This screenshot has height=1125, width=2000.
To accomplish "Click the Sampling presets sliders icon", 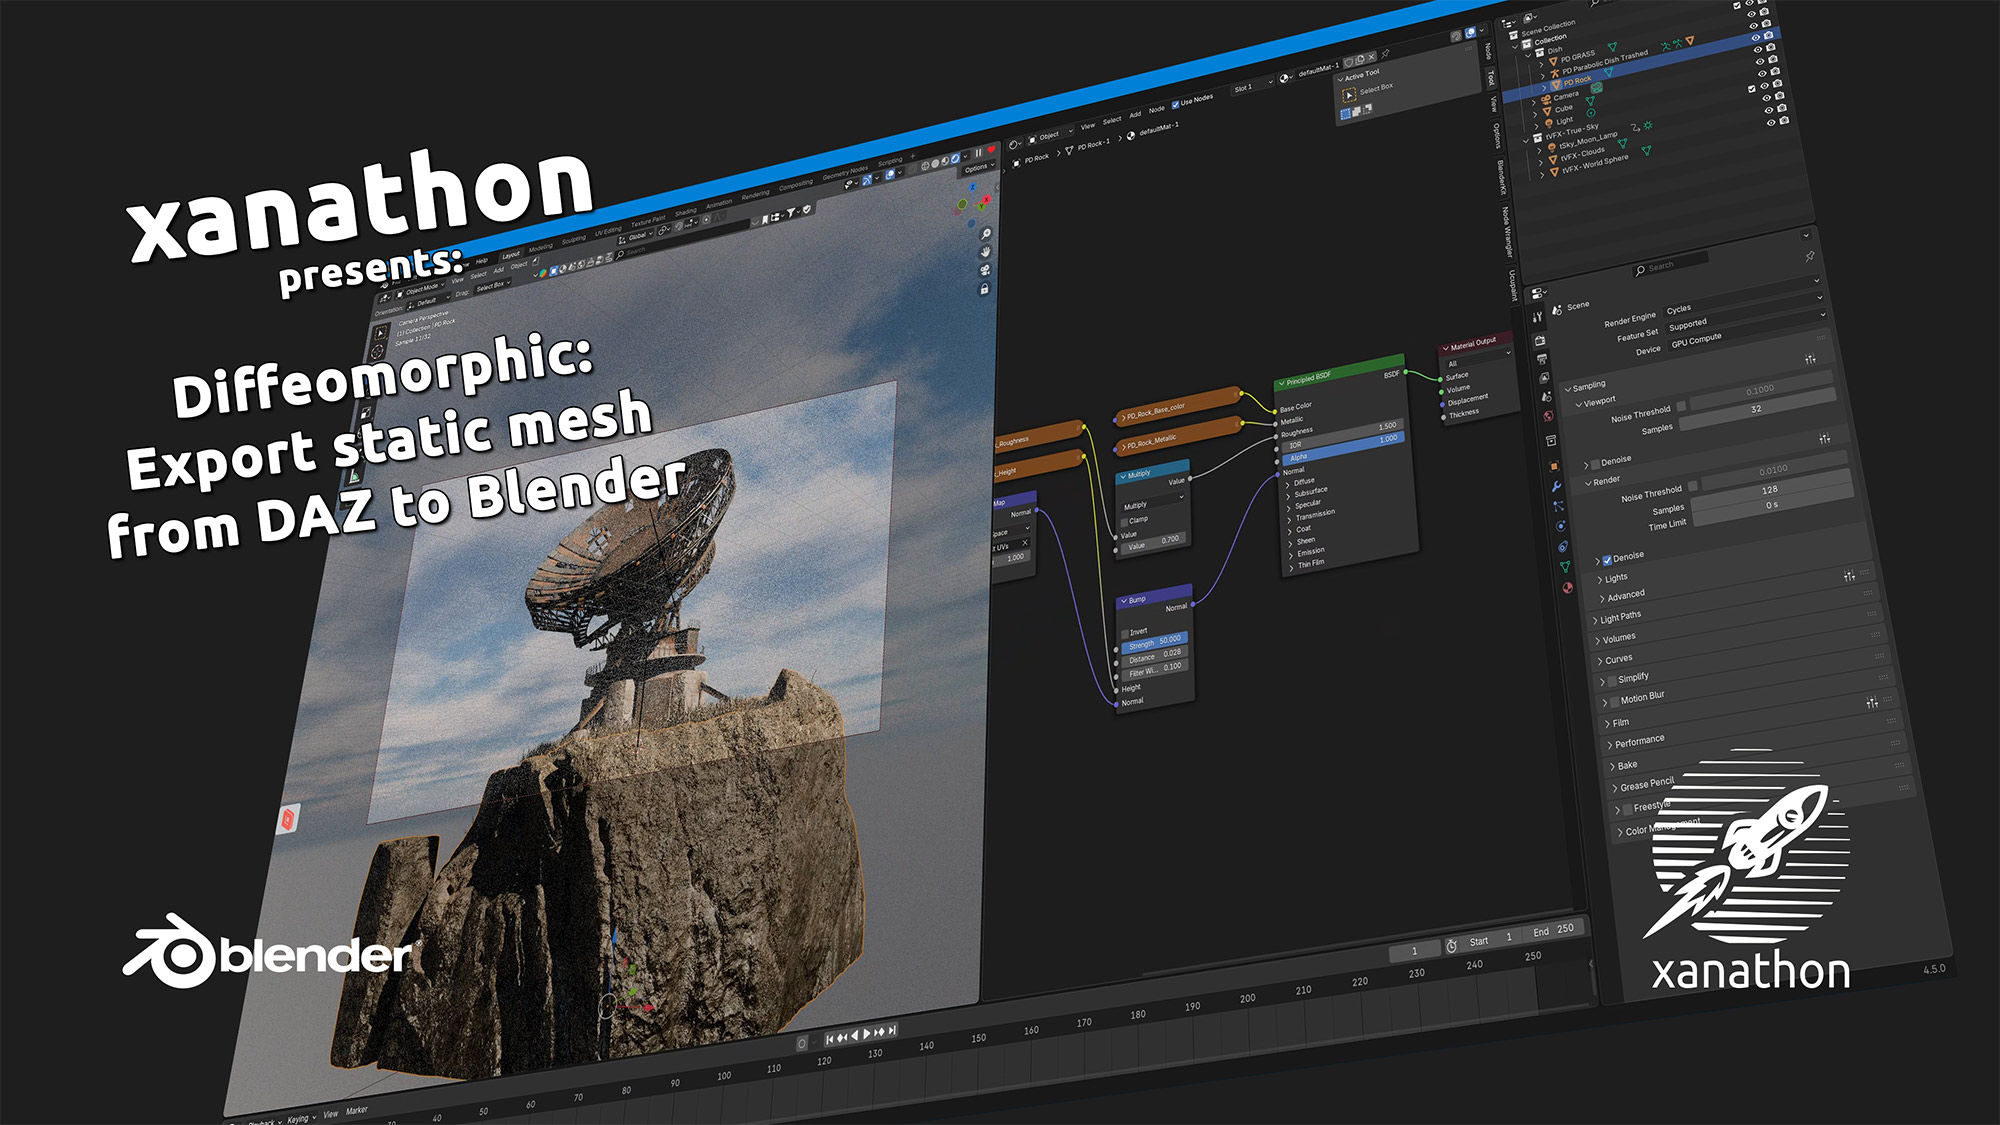I will 1811,358.
